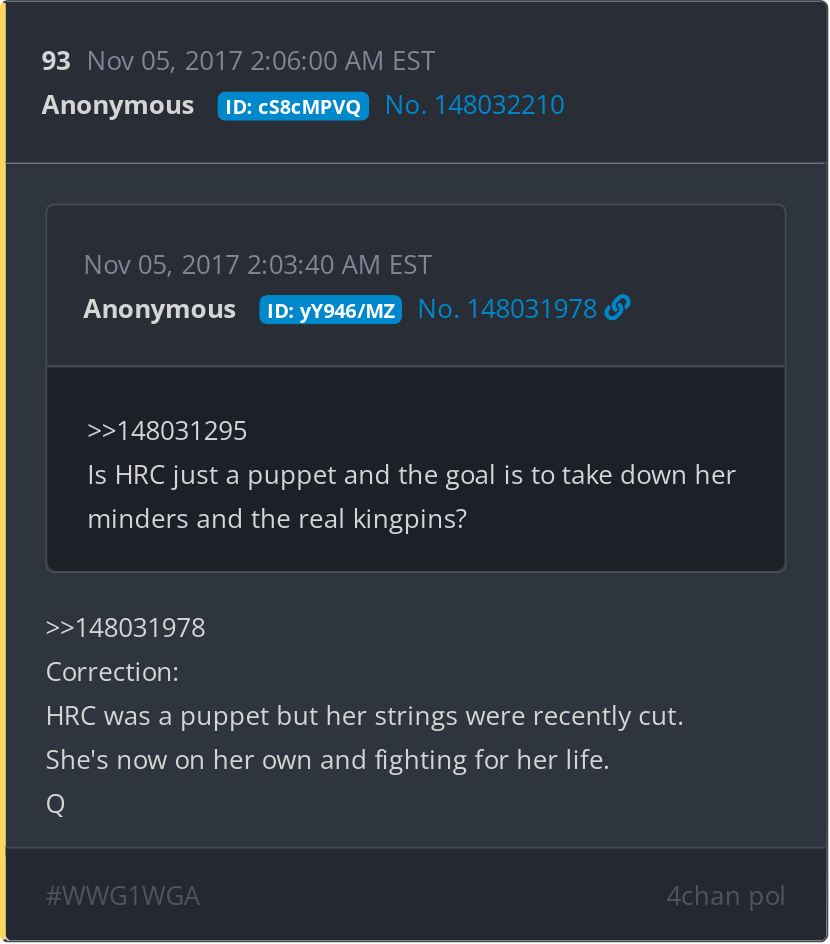Image resolution: width=830 pixels, height=944 pixels.
Task: Open quoted post link No. 148031978
Action: pyautogui.click(x=507, y=309)
